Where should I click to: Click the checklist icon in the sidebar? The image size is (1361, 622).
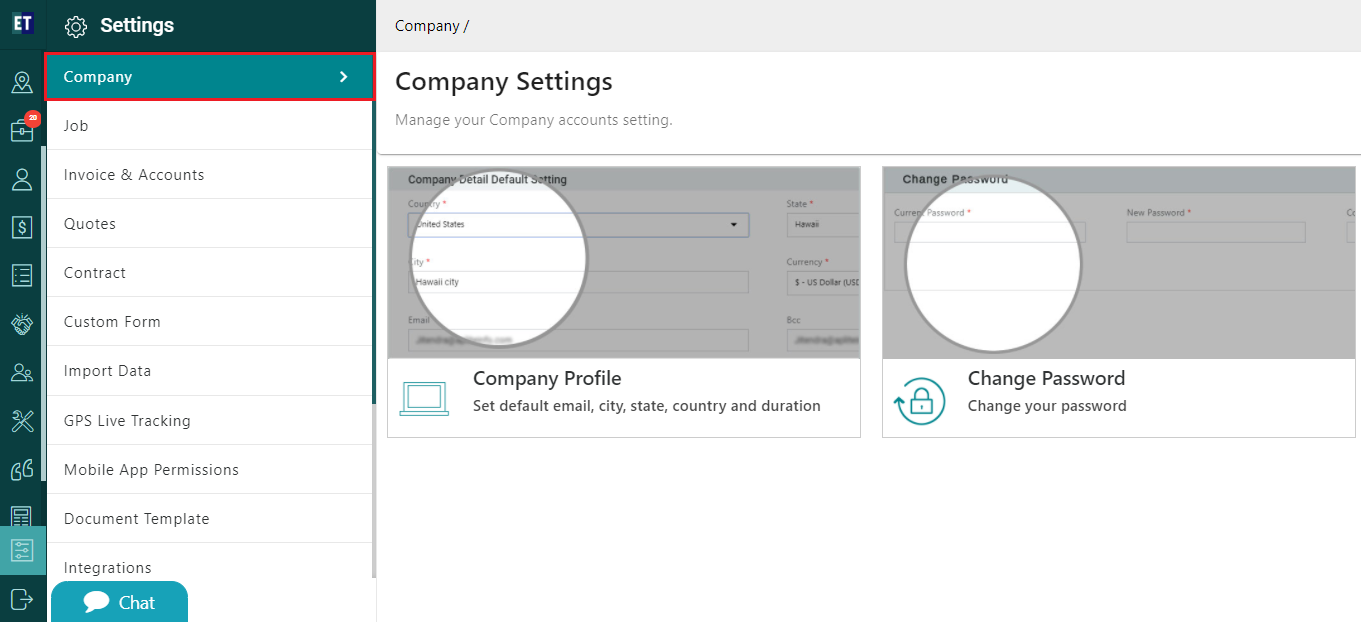22,275
